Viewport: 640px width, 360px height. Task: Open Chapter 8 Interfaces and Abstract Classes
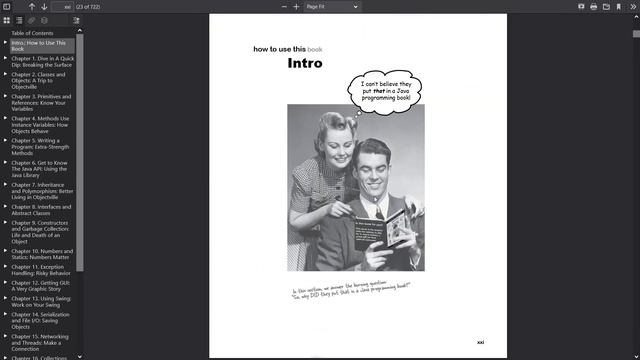click(41, 210)
